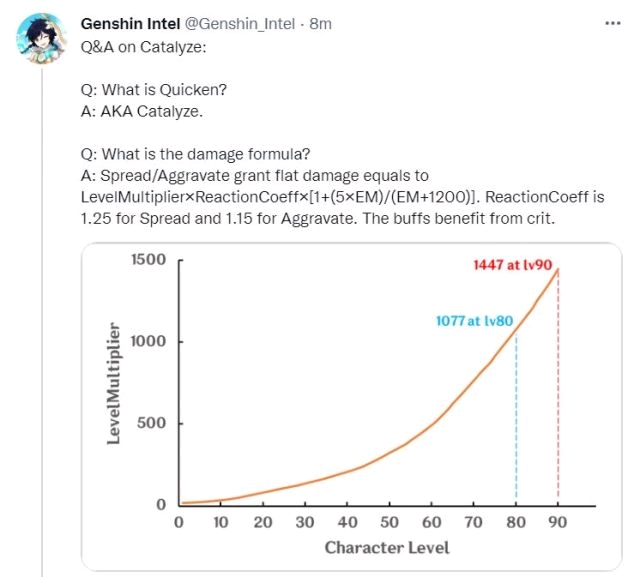Click the vertical thread connector line
The image size is (640, 577).
click(x=42, y=322)
